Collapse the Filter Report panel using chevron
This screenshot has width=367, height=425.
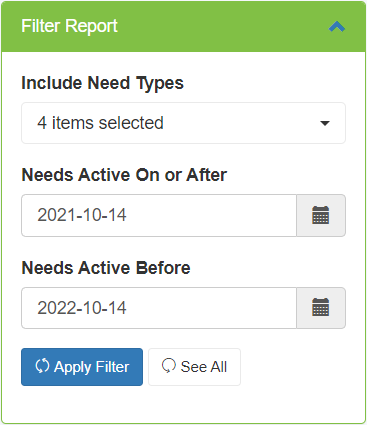[x=337, y=27]
